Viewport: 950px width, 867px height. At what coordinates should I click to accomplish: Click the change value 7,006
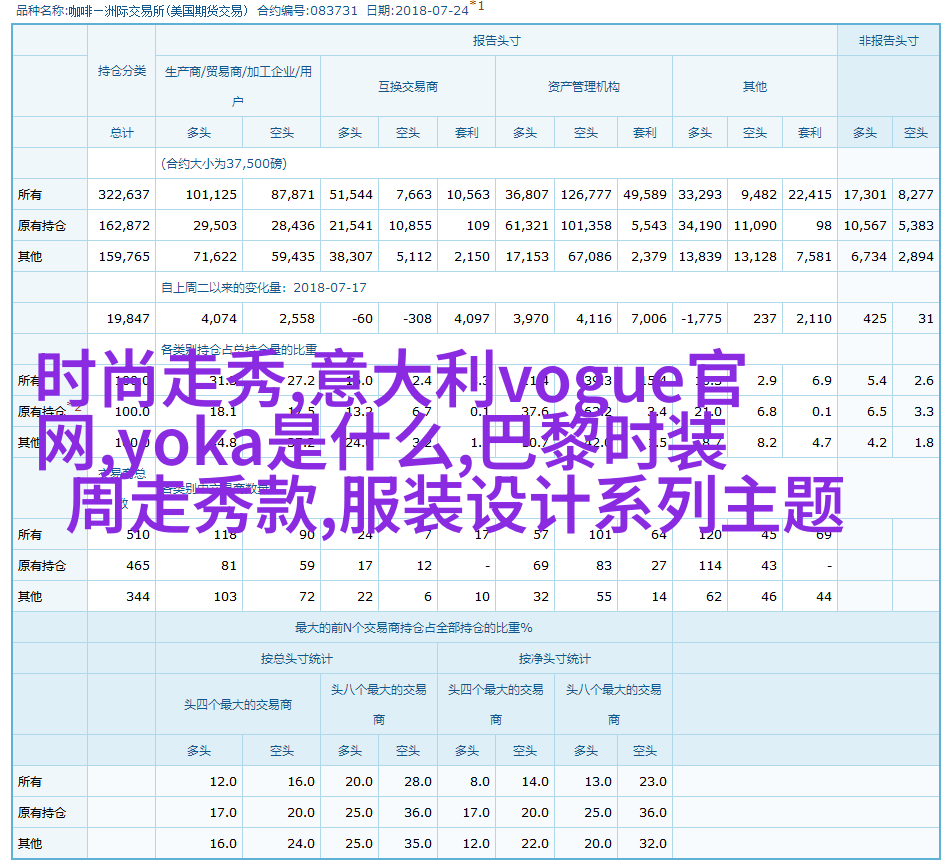pos(648,318)
